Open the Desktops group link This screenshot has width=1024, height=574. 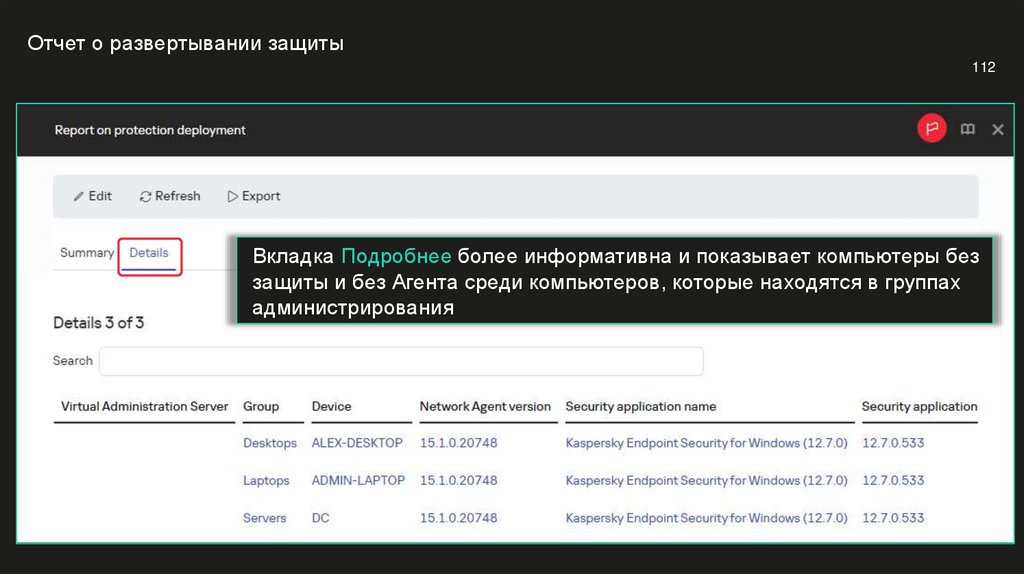pos(270,443)
